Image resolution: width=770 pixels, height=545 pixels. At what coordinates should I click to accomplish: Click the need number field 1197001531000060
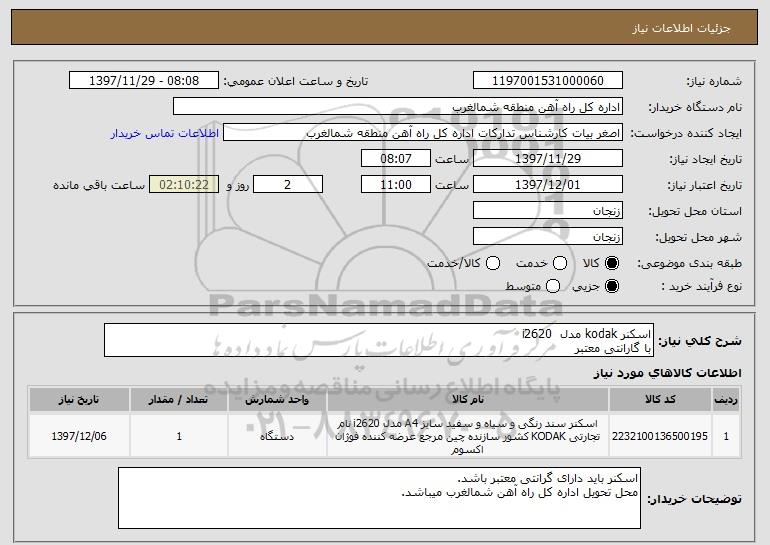tap(548, 81)
